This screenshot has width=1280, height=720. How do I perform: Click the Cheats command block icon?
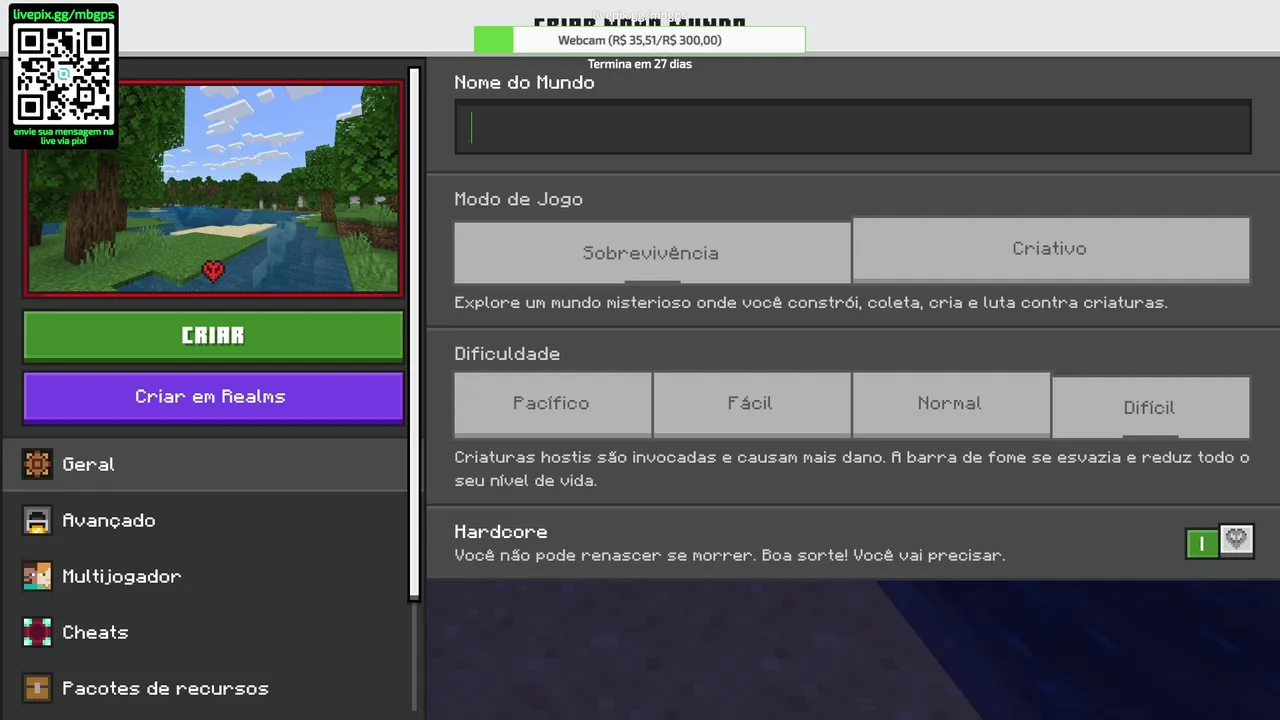tap(37, 632)
